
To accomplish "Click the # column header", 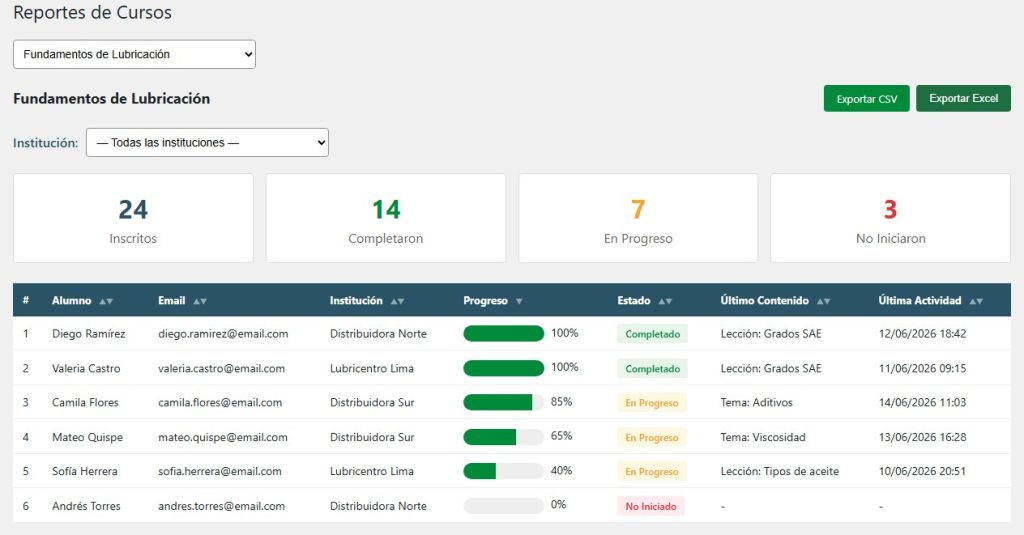I will (x=25, y=300).
